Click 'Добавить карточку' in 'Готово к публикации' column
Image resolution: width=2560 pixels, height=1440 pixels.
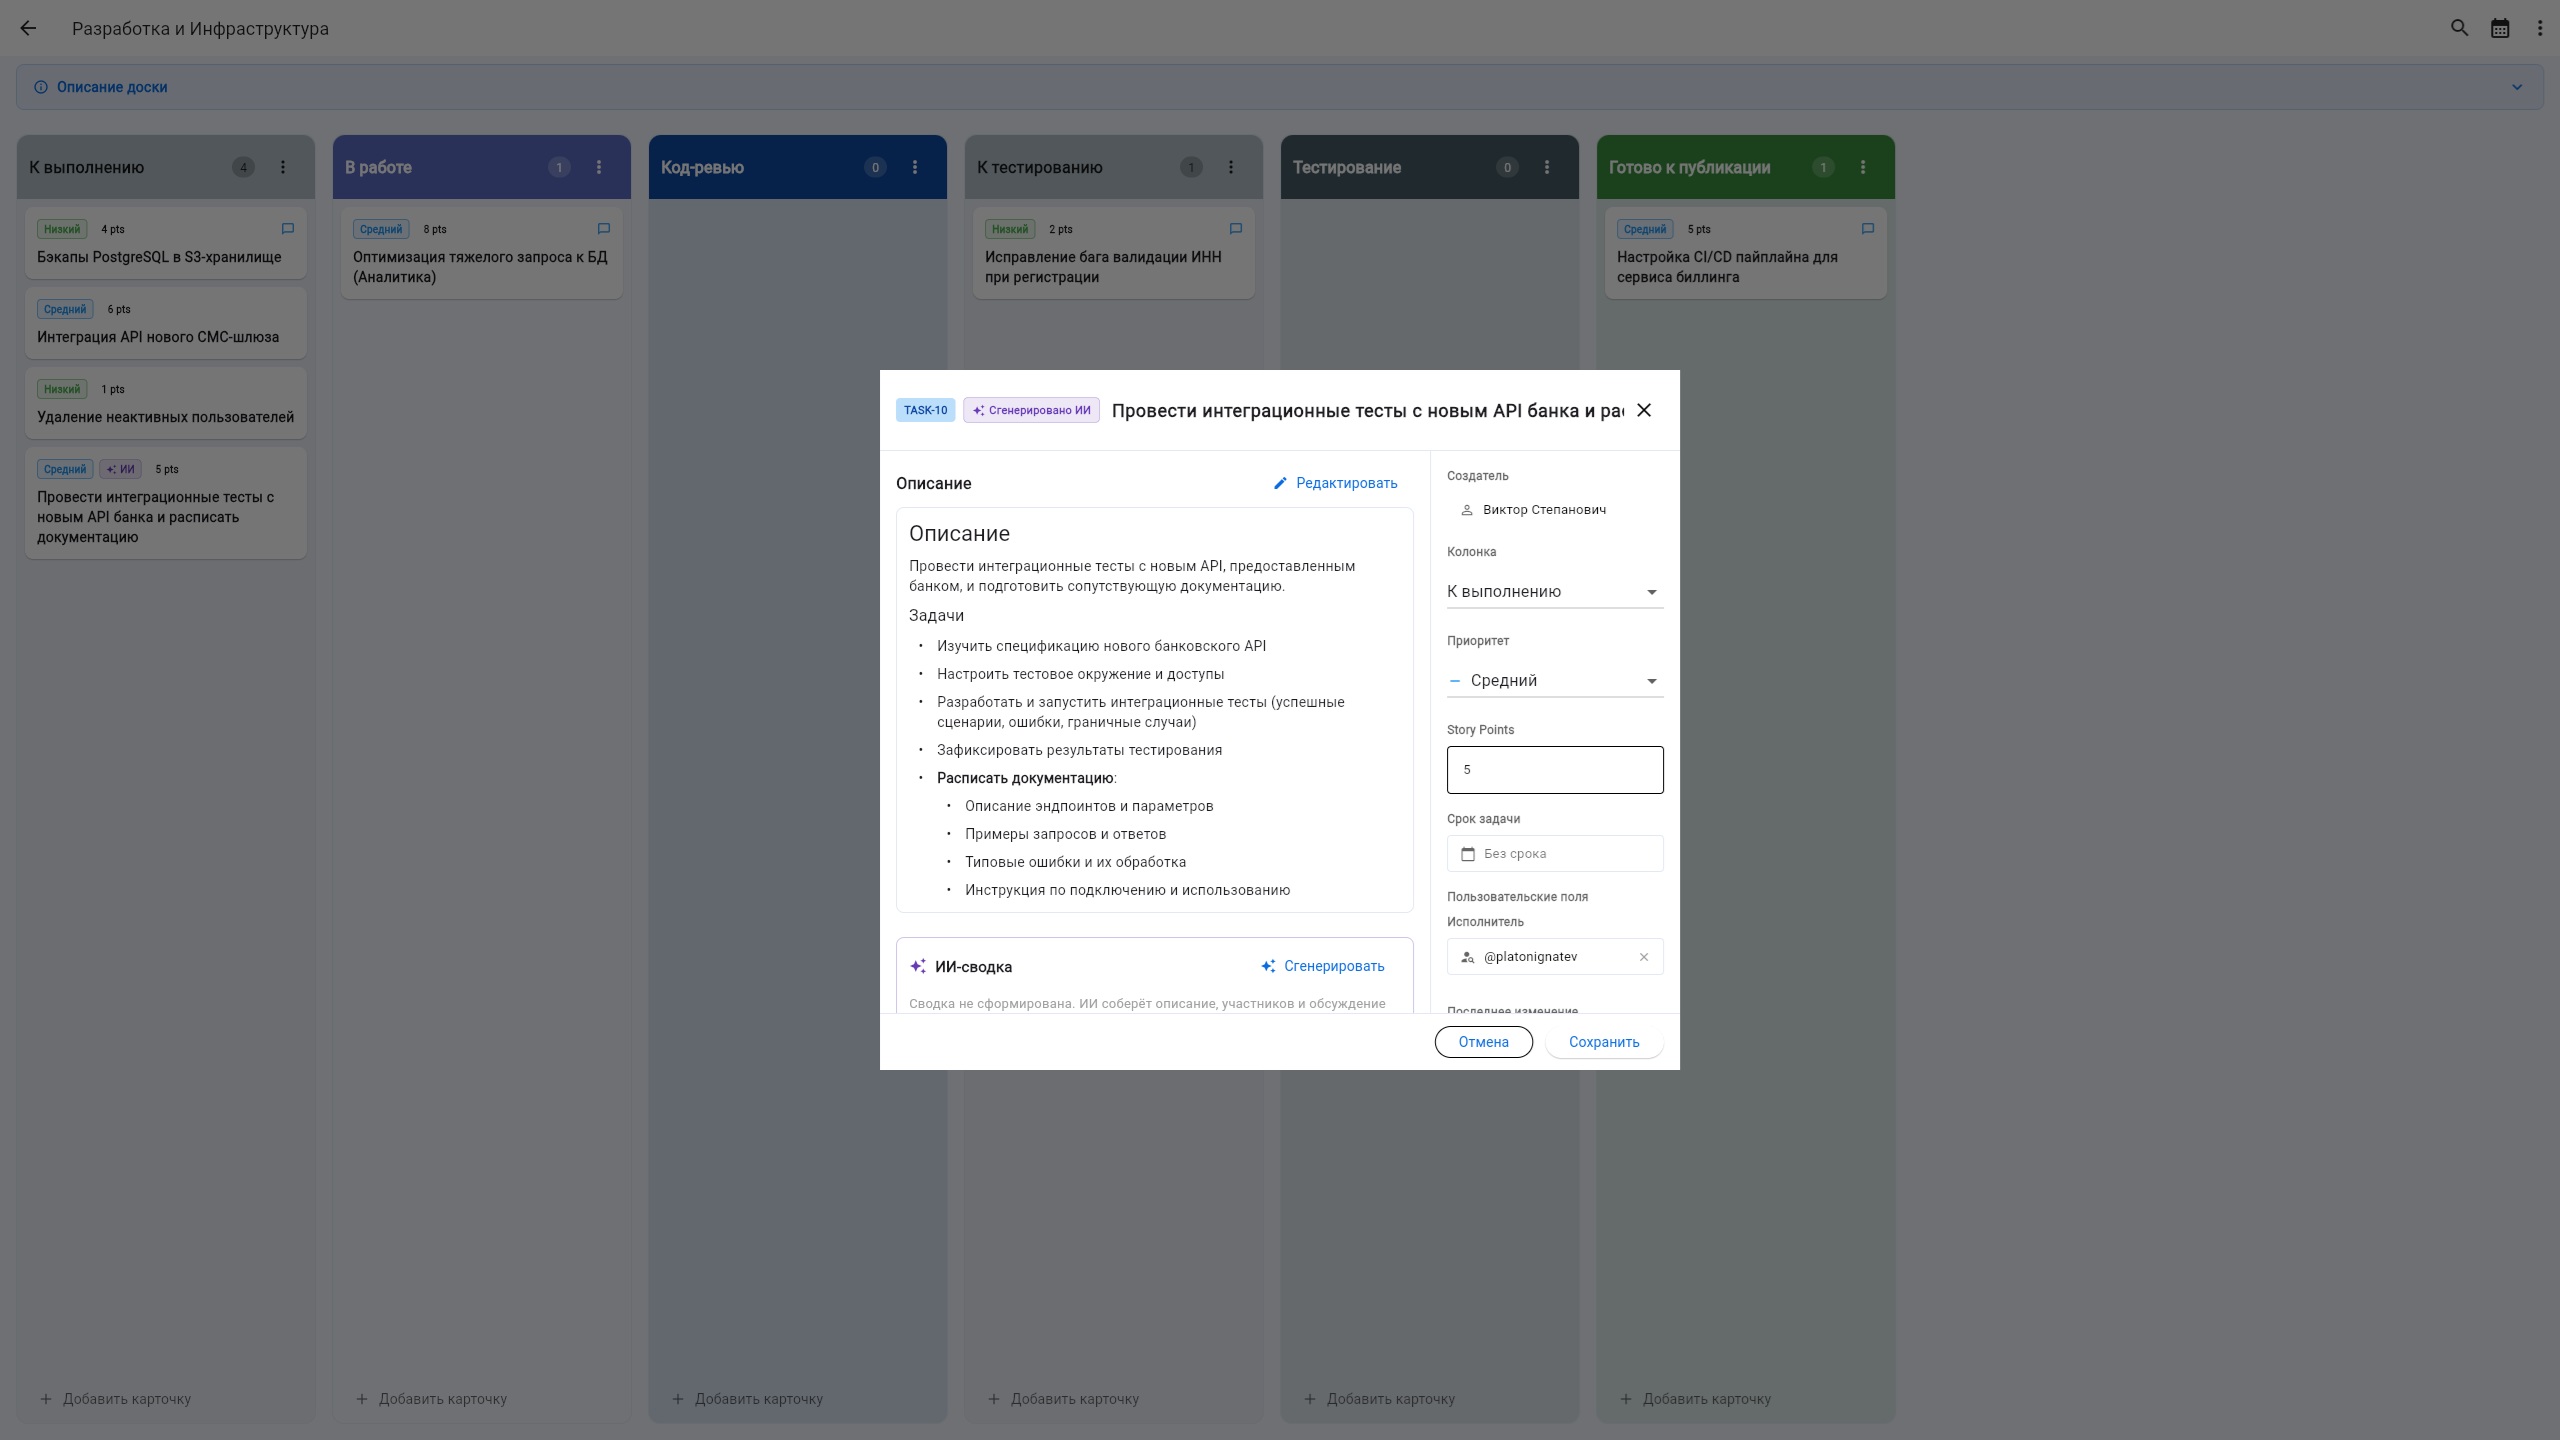[x=1695, y=1399]
